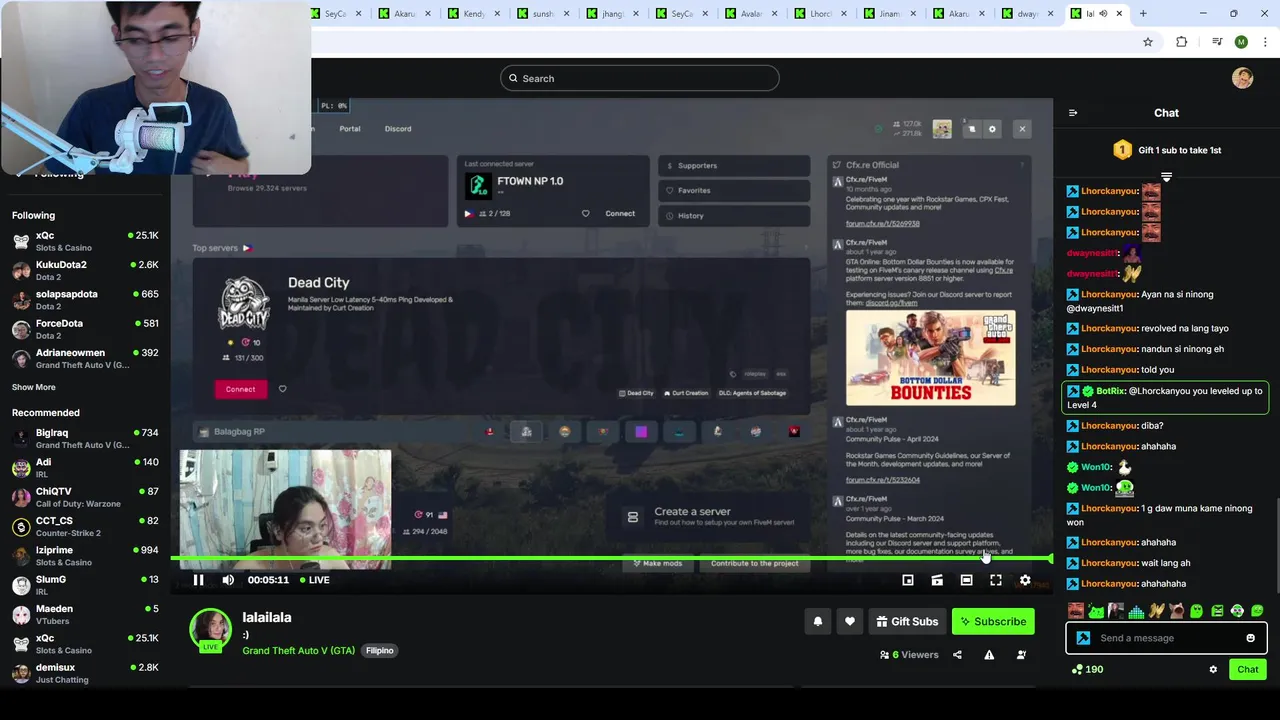Open the demisux Just Chatting channel

tap(85, 672)
